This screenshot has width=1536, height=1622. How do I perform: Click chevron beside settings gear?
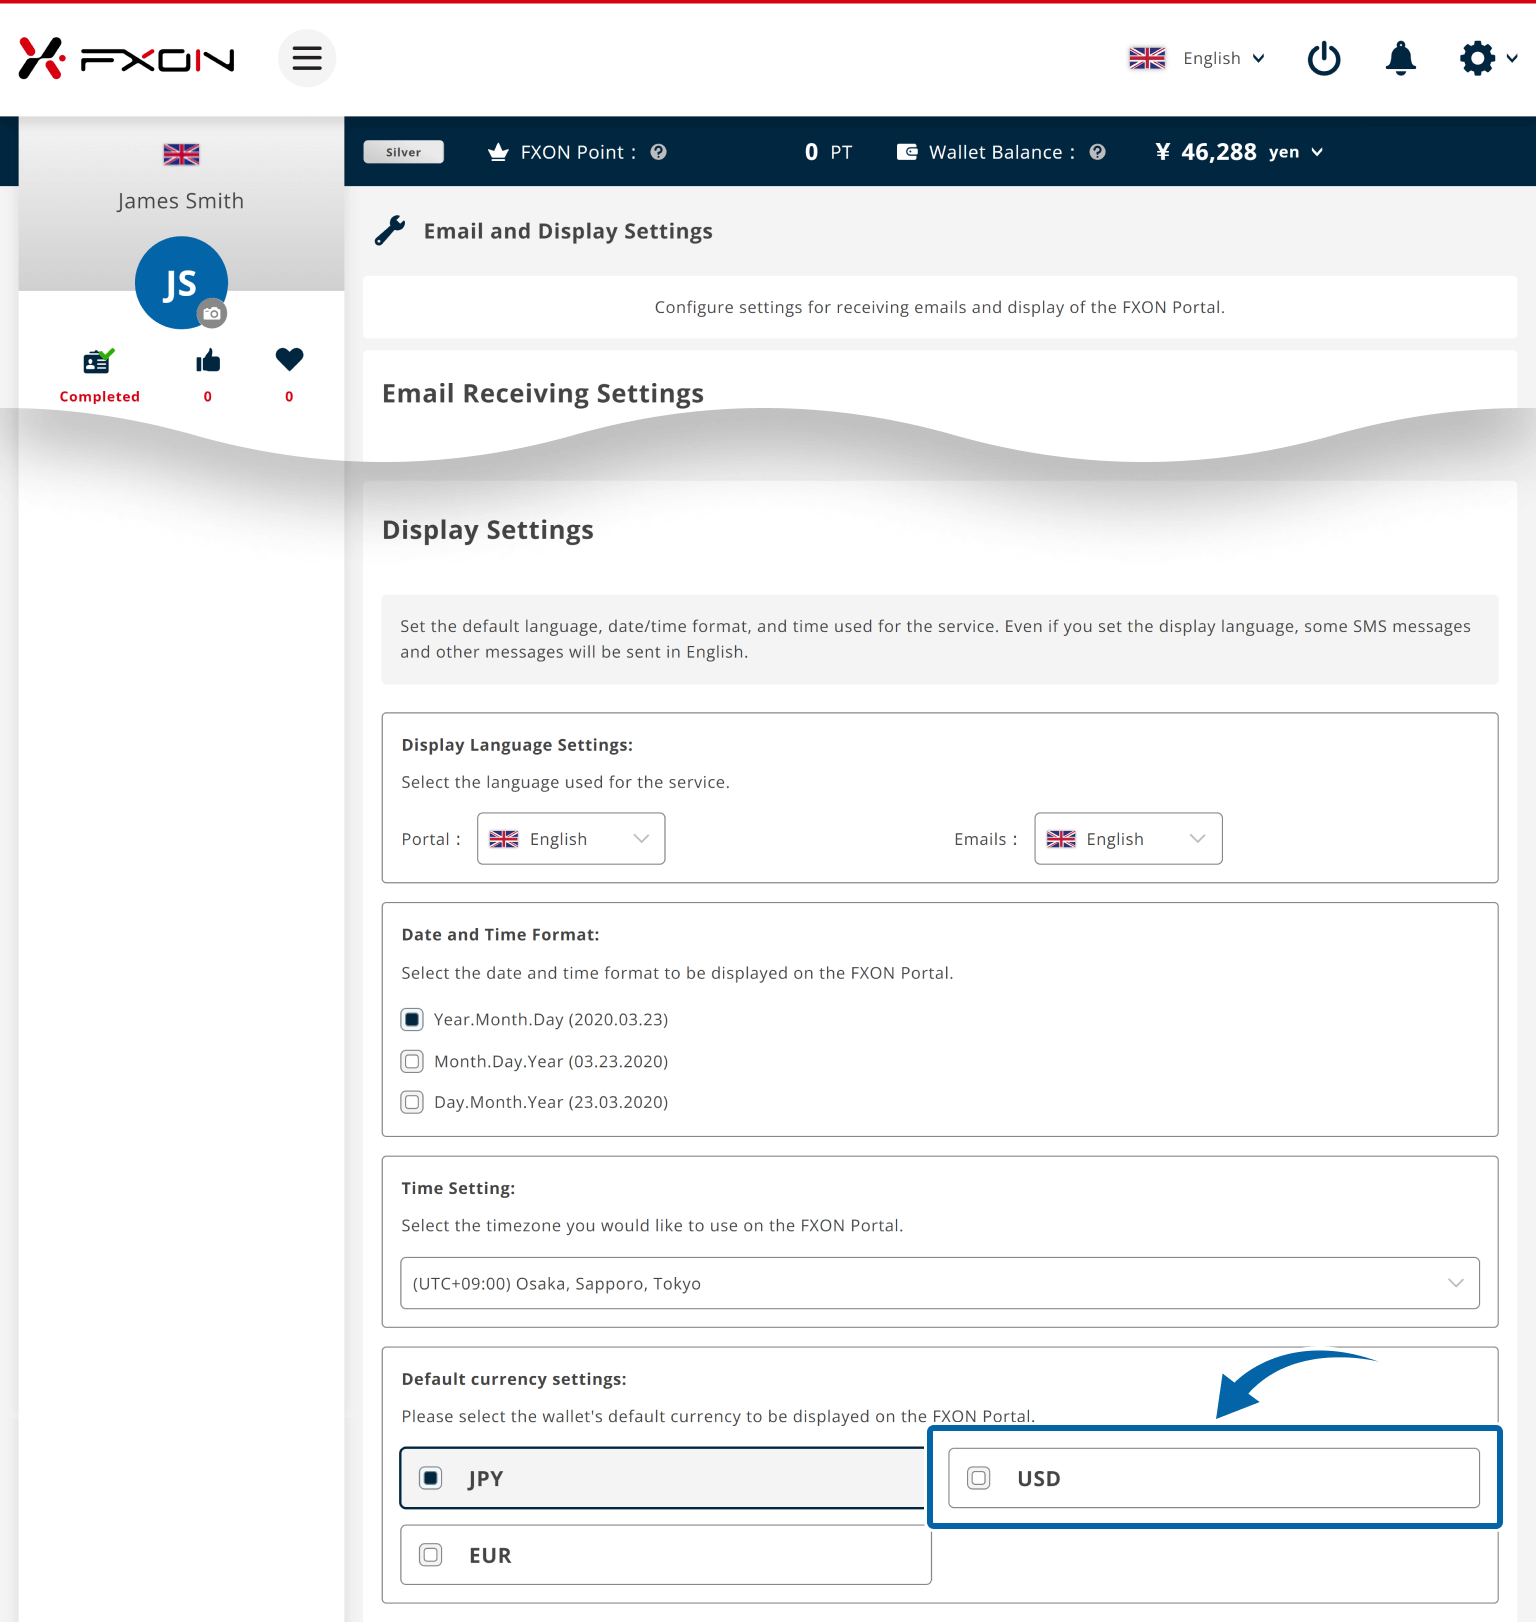1512,58
